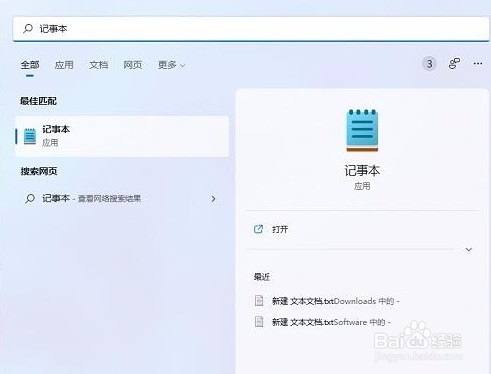
Task: Click the open-external icon beside 打开
Action: click(258, 229)
